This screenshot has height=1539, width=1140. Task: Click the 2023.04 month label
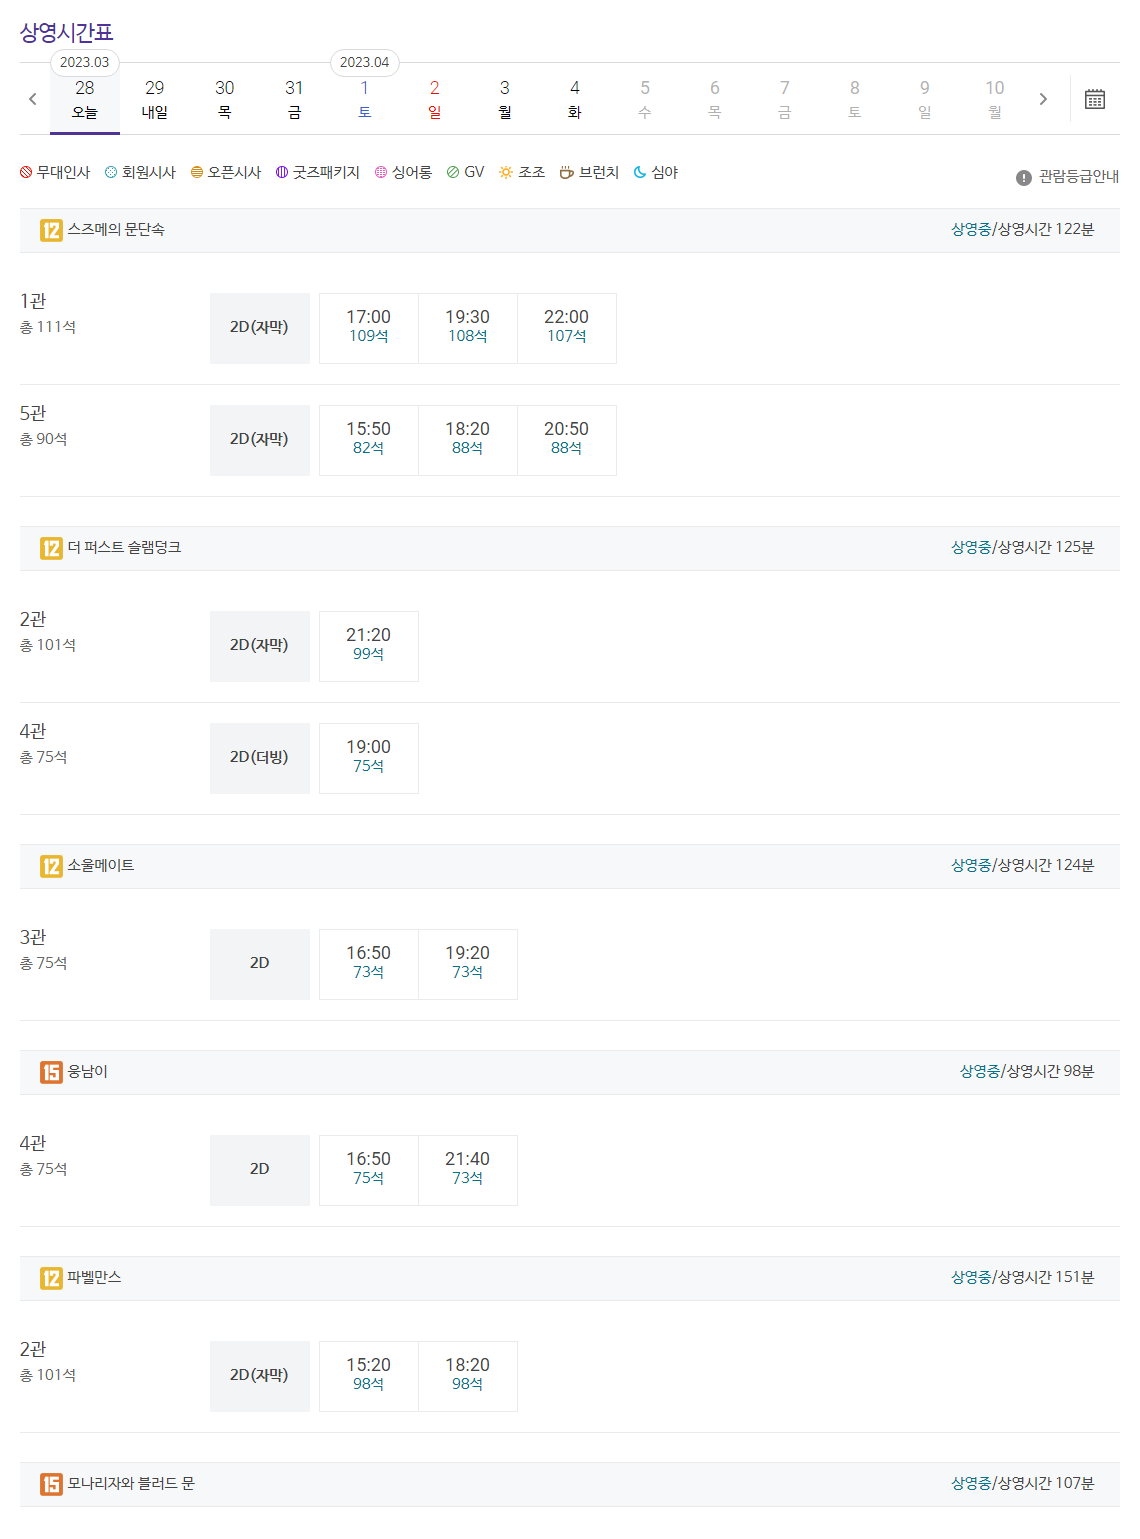pyautogui.click(x=365, y=62)
